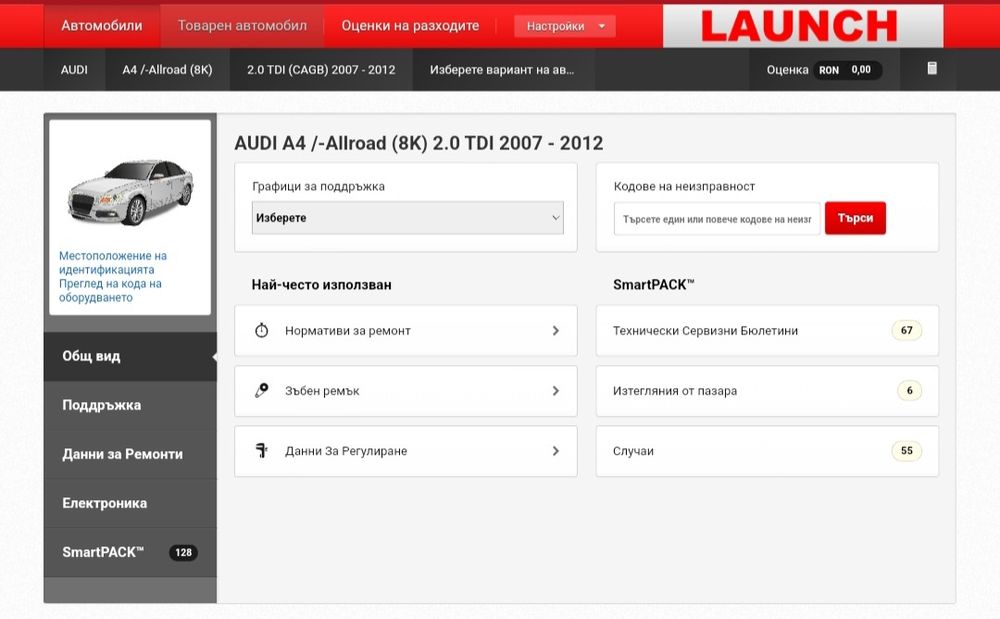Select Общ вид in sidebar
The width and height of the screenshot is (1000, 619).
click(x=130, y=356)
